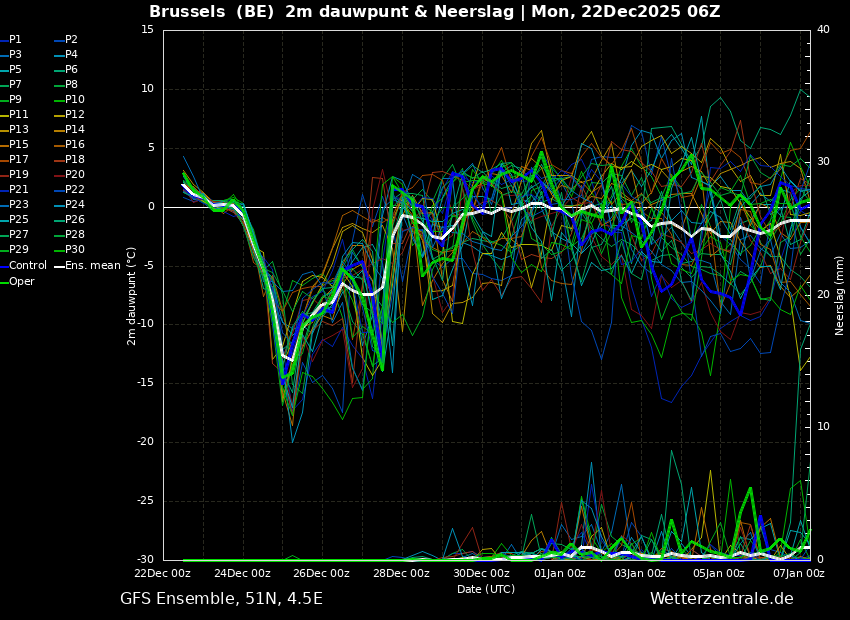Click the 07Jan 00z date tick label

799,573
